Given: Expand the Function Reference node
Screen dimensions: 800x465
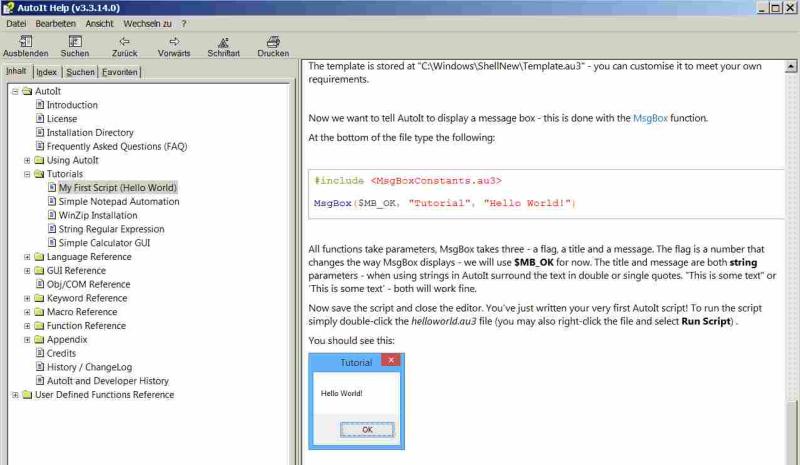Looking at the screenshot, I should 27,326.
